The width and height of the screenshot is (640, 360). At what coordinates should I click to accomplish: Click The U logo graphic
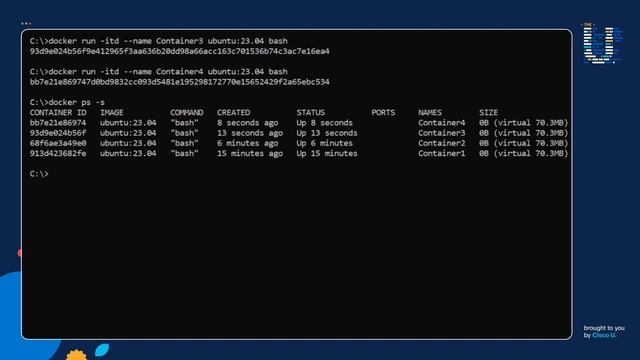tap(602, 44)
